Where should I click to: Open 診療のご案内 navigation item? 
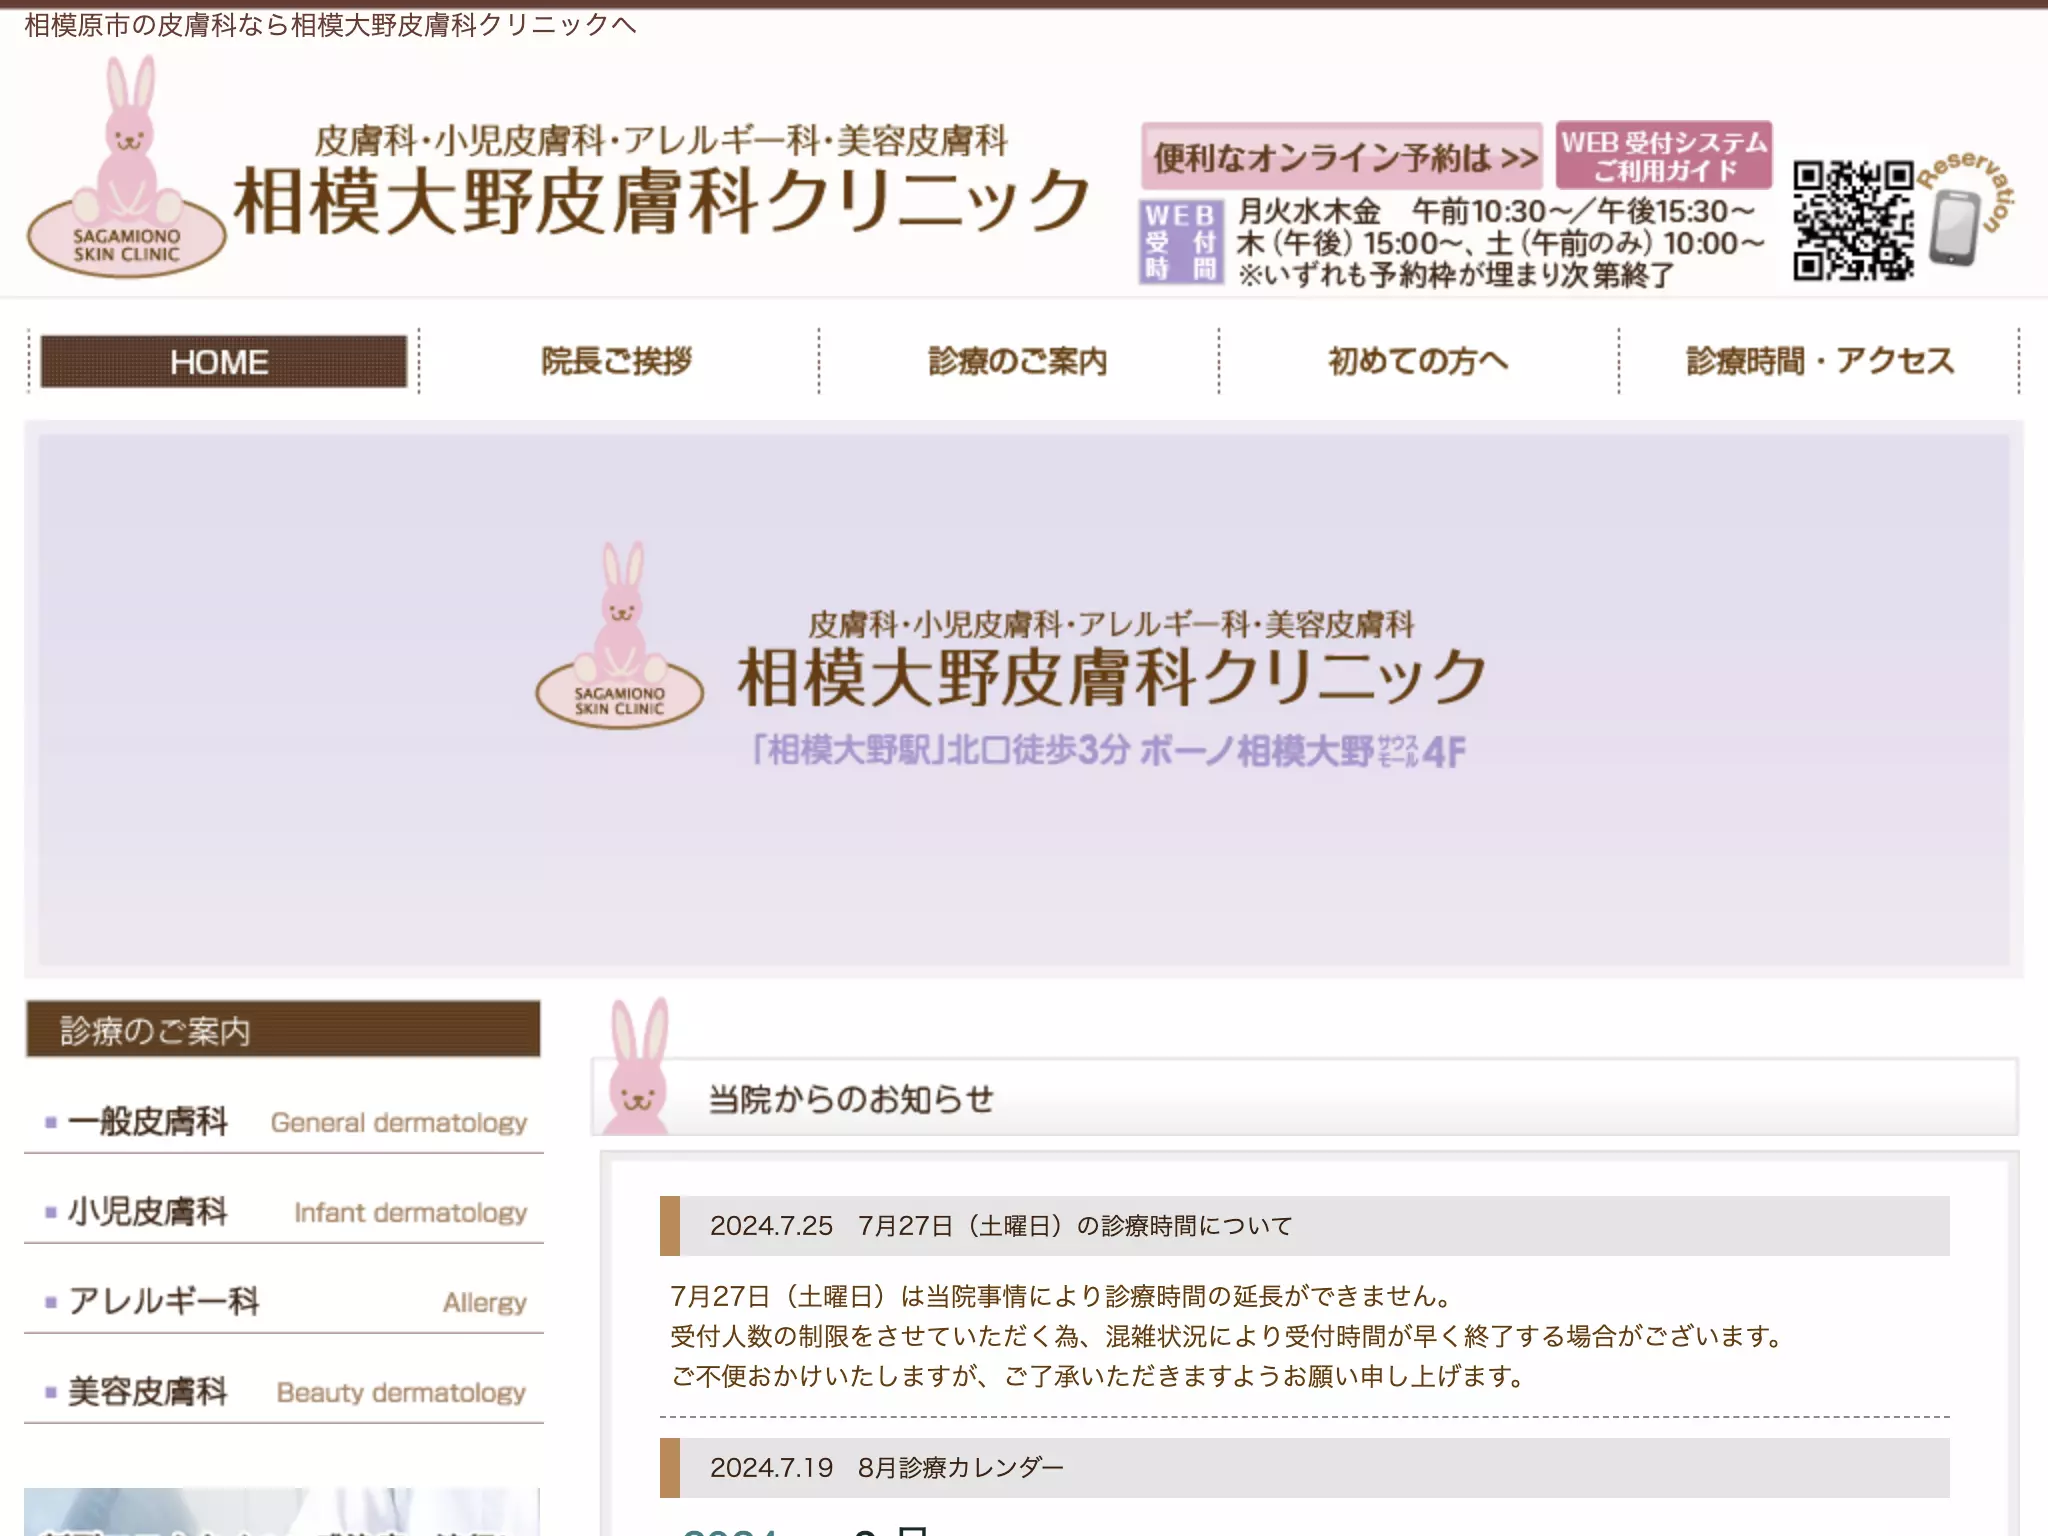click(x=1017, y=361)
